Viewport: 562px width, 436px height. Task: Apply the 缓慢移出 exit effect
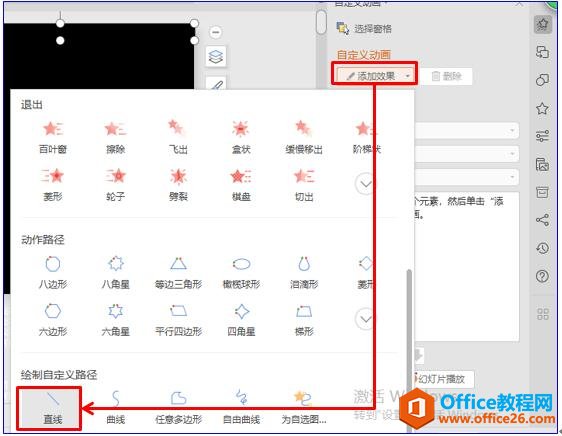pyautogui.click(x=304, y=138)
